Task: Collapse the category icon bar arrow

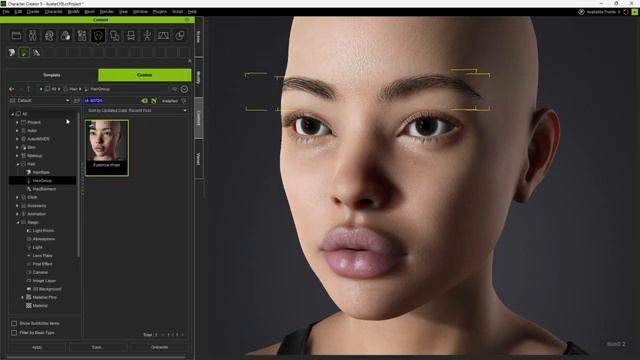Action: (189, 61)
